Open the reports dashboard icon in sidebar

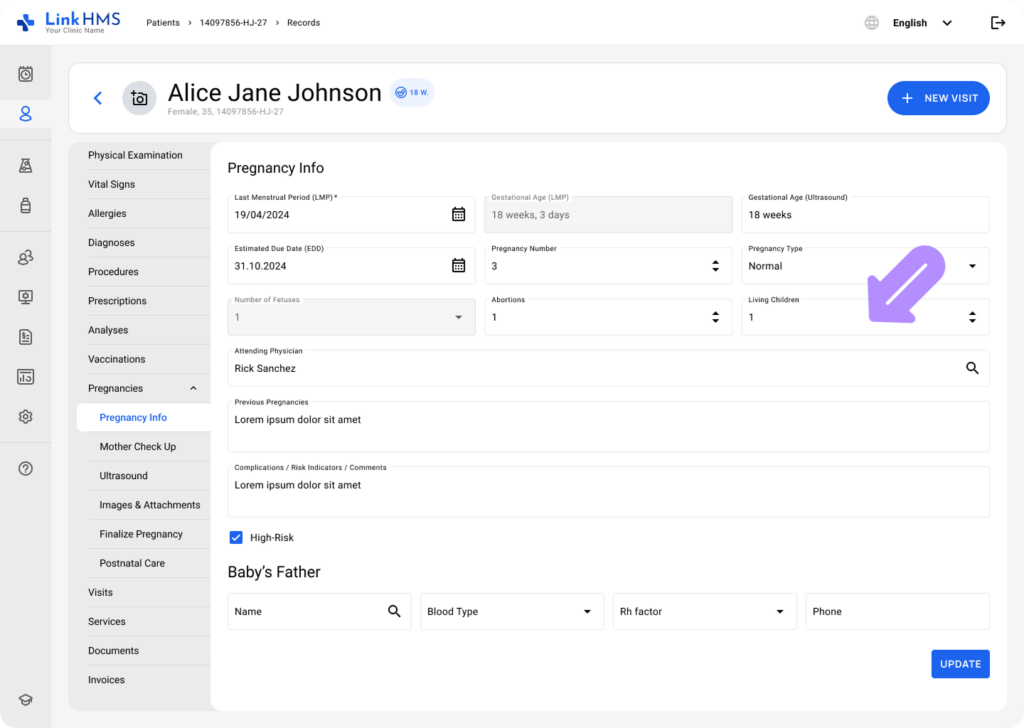point(25,377)
